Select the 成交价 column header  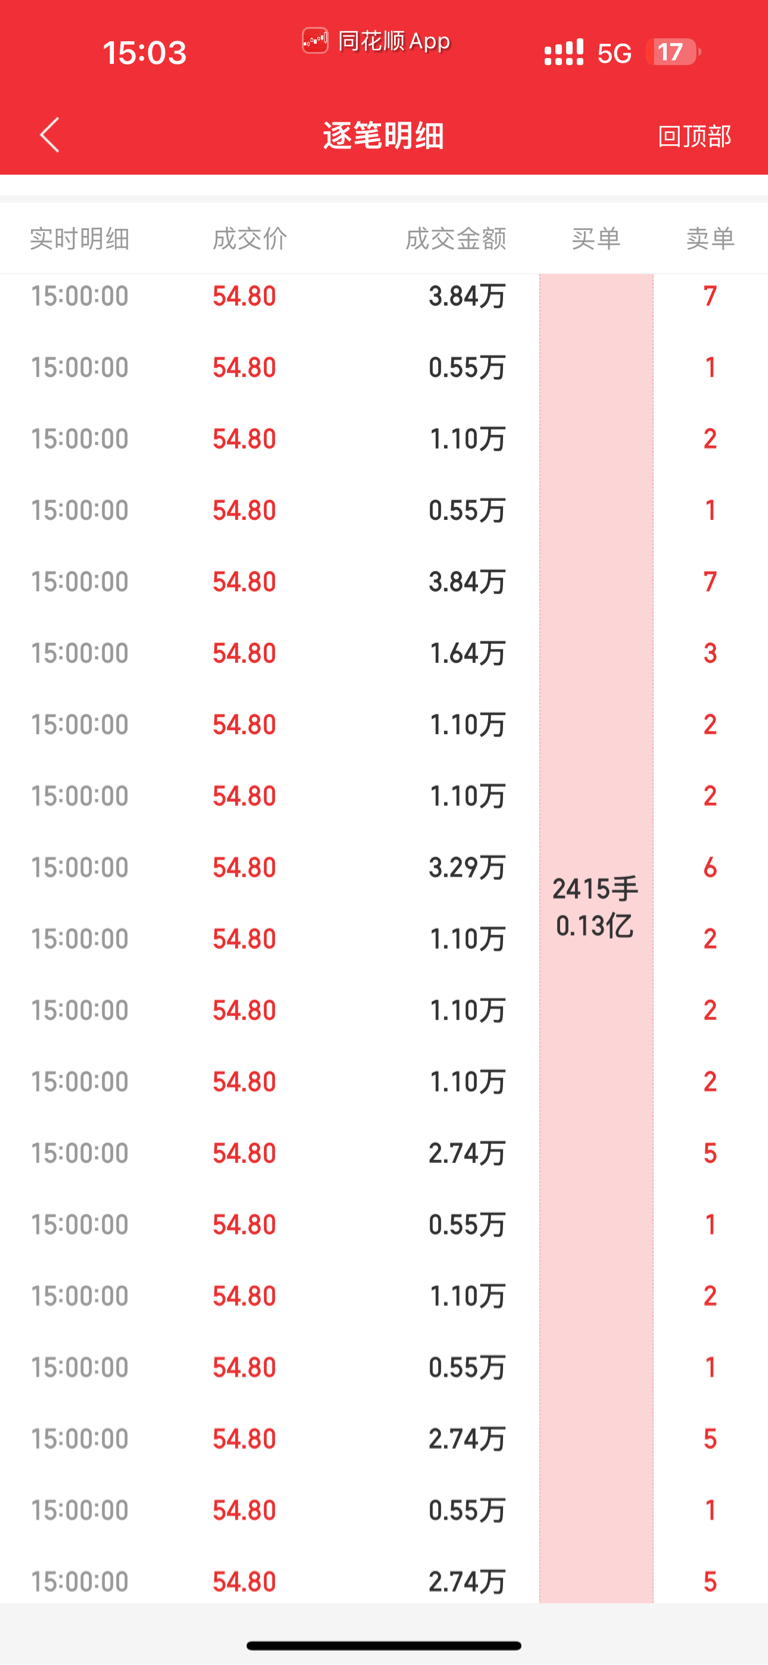click(x=250, y=239)
